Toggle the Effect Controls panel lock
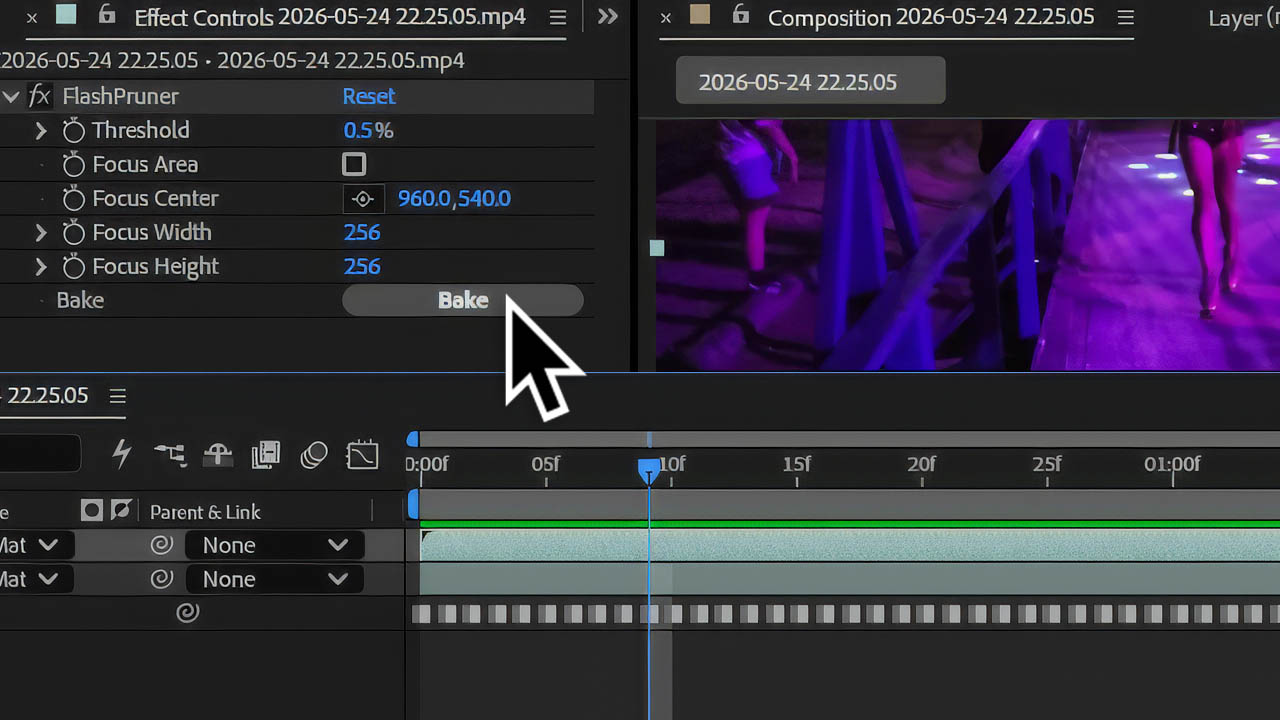 [108, 15]
